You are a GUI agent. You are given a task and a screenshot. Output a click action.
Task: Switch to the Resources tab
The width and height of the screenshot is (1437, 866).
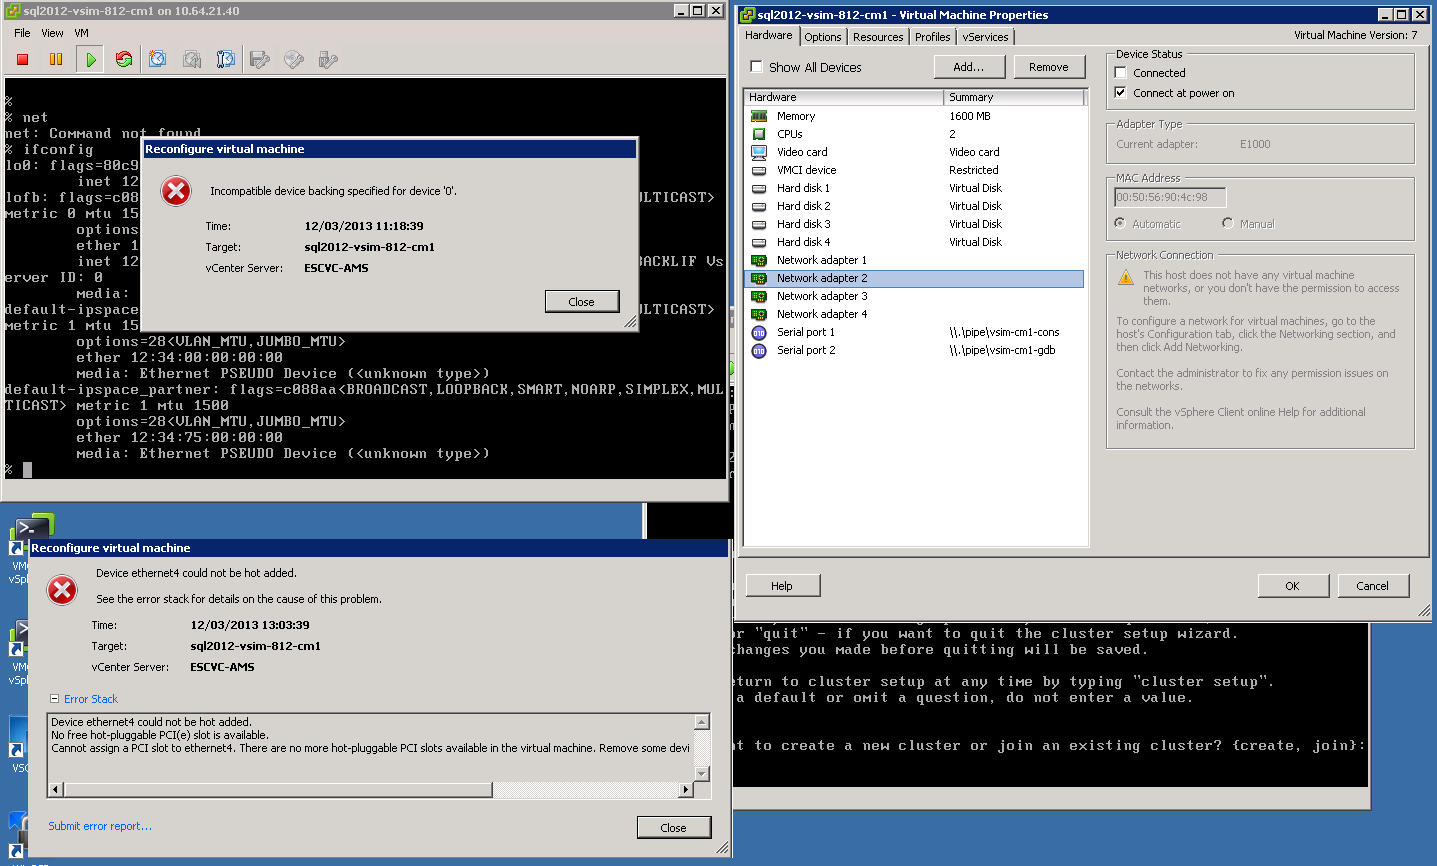pos(878,37)
